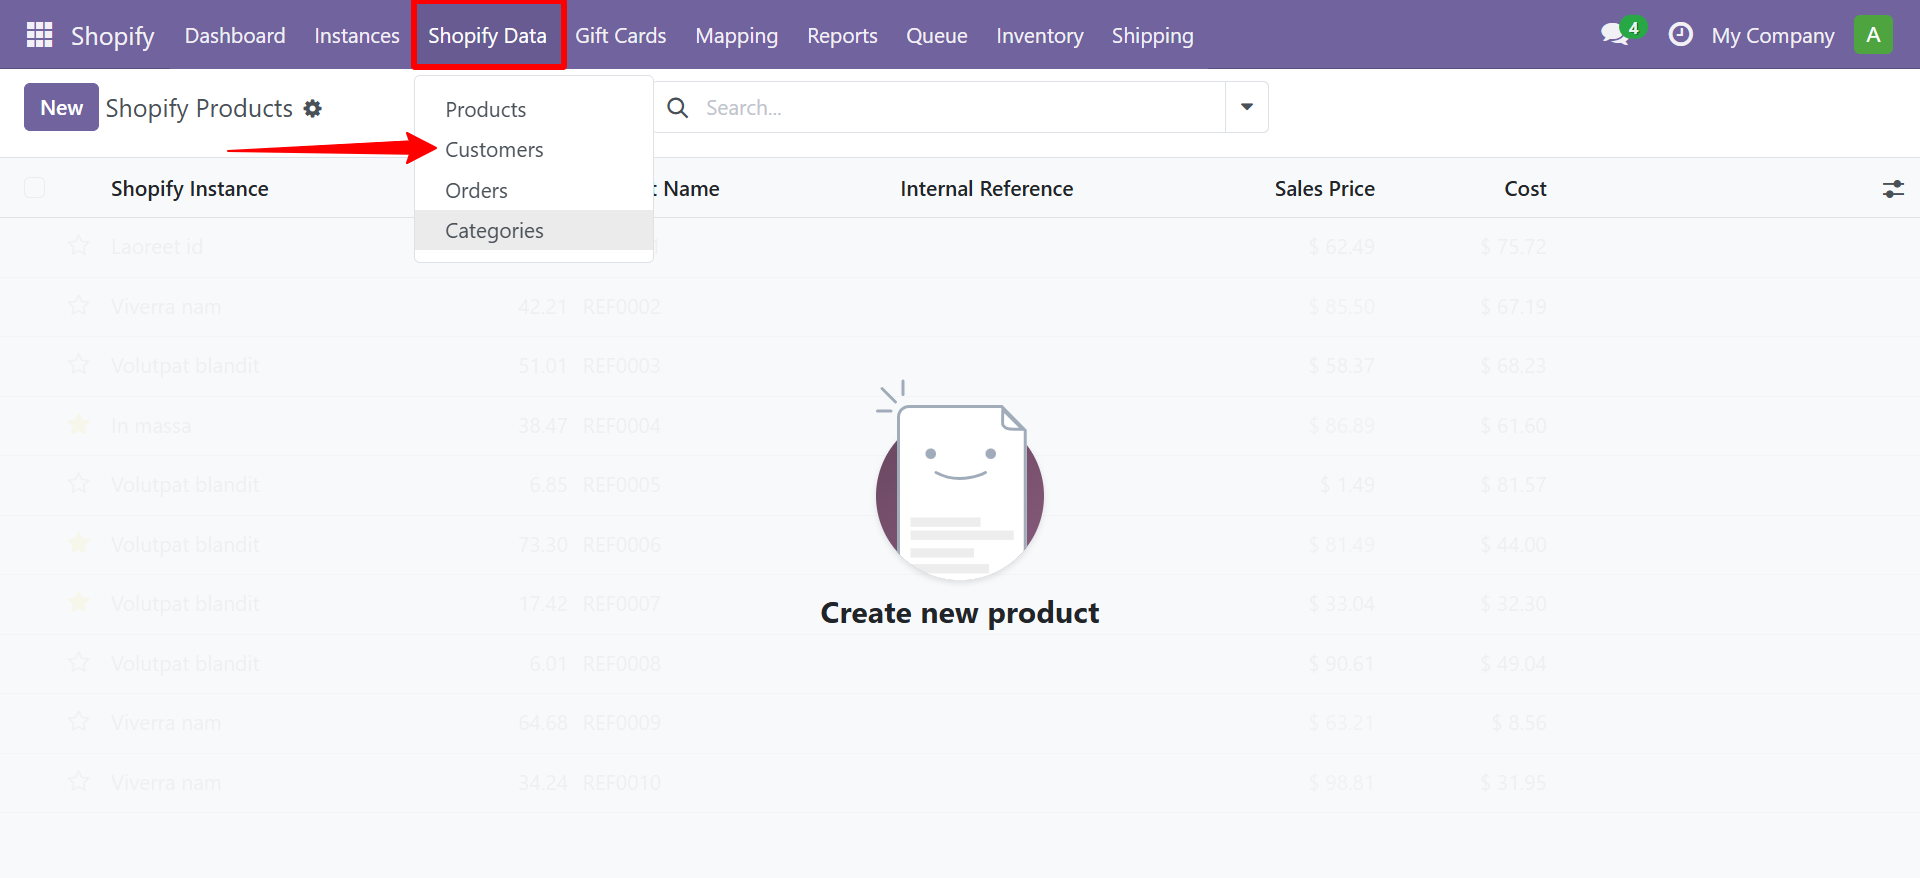Toggle favorite star on REF0006 row
This screenshot has height=878, width=1920.
tap(79, 544)
